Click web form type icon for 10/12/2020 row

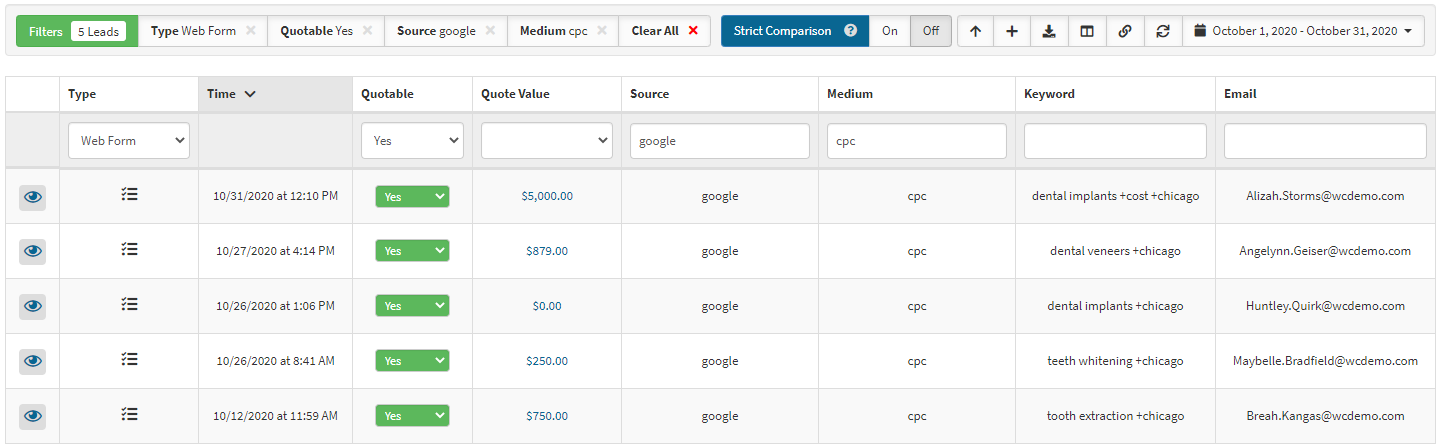click(x=129, y=413)
